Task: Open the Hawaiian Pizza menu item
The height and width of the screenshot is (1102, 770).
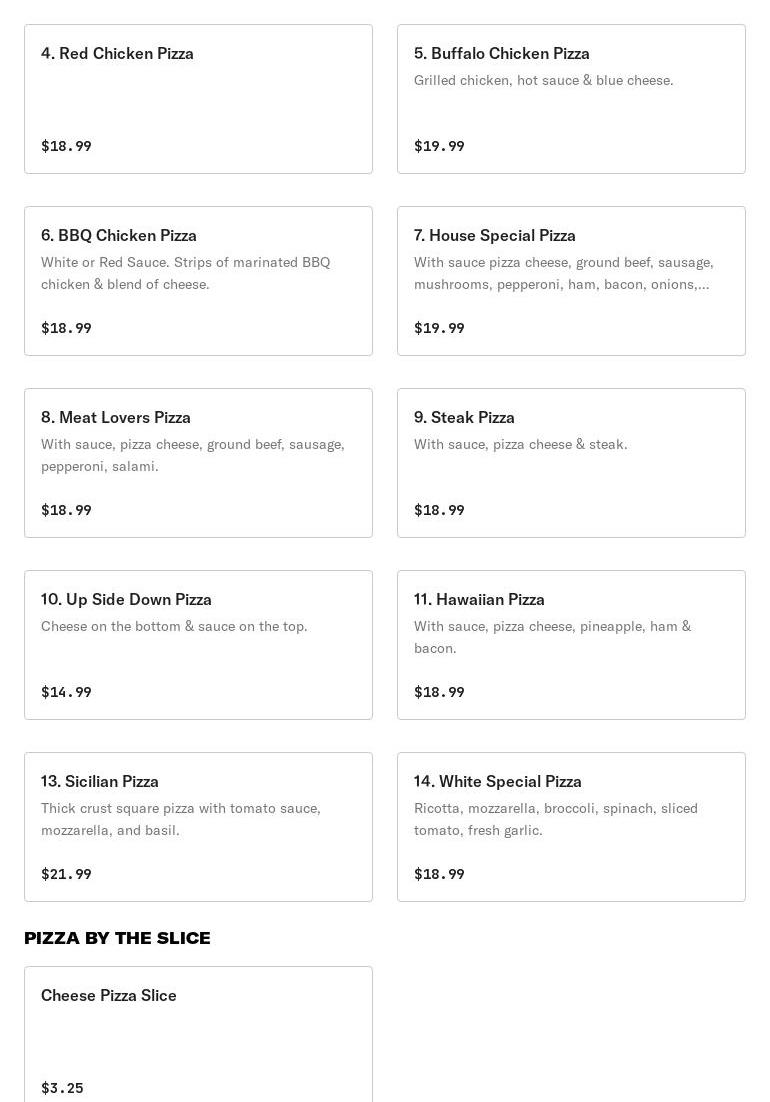Action: 571,645
